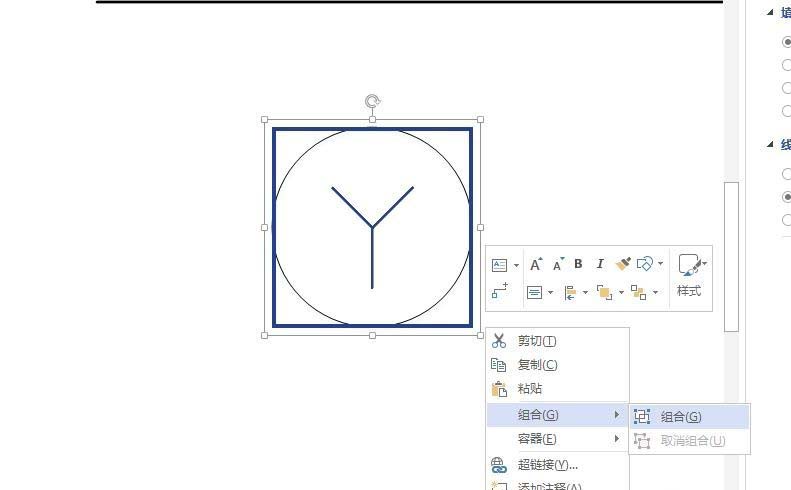Click the vertical scrollbar thumb

731,257
